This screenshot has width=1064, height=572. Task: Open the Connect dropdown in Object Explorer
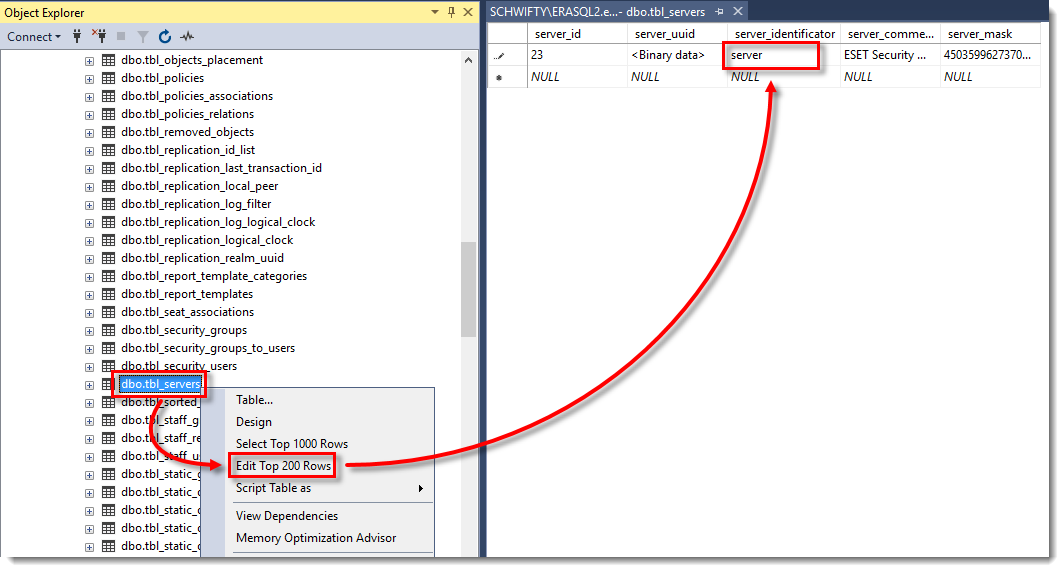click(x=34, y=37)
